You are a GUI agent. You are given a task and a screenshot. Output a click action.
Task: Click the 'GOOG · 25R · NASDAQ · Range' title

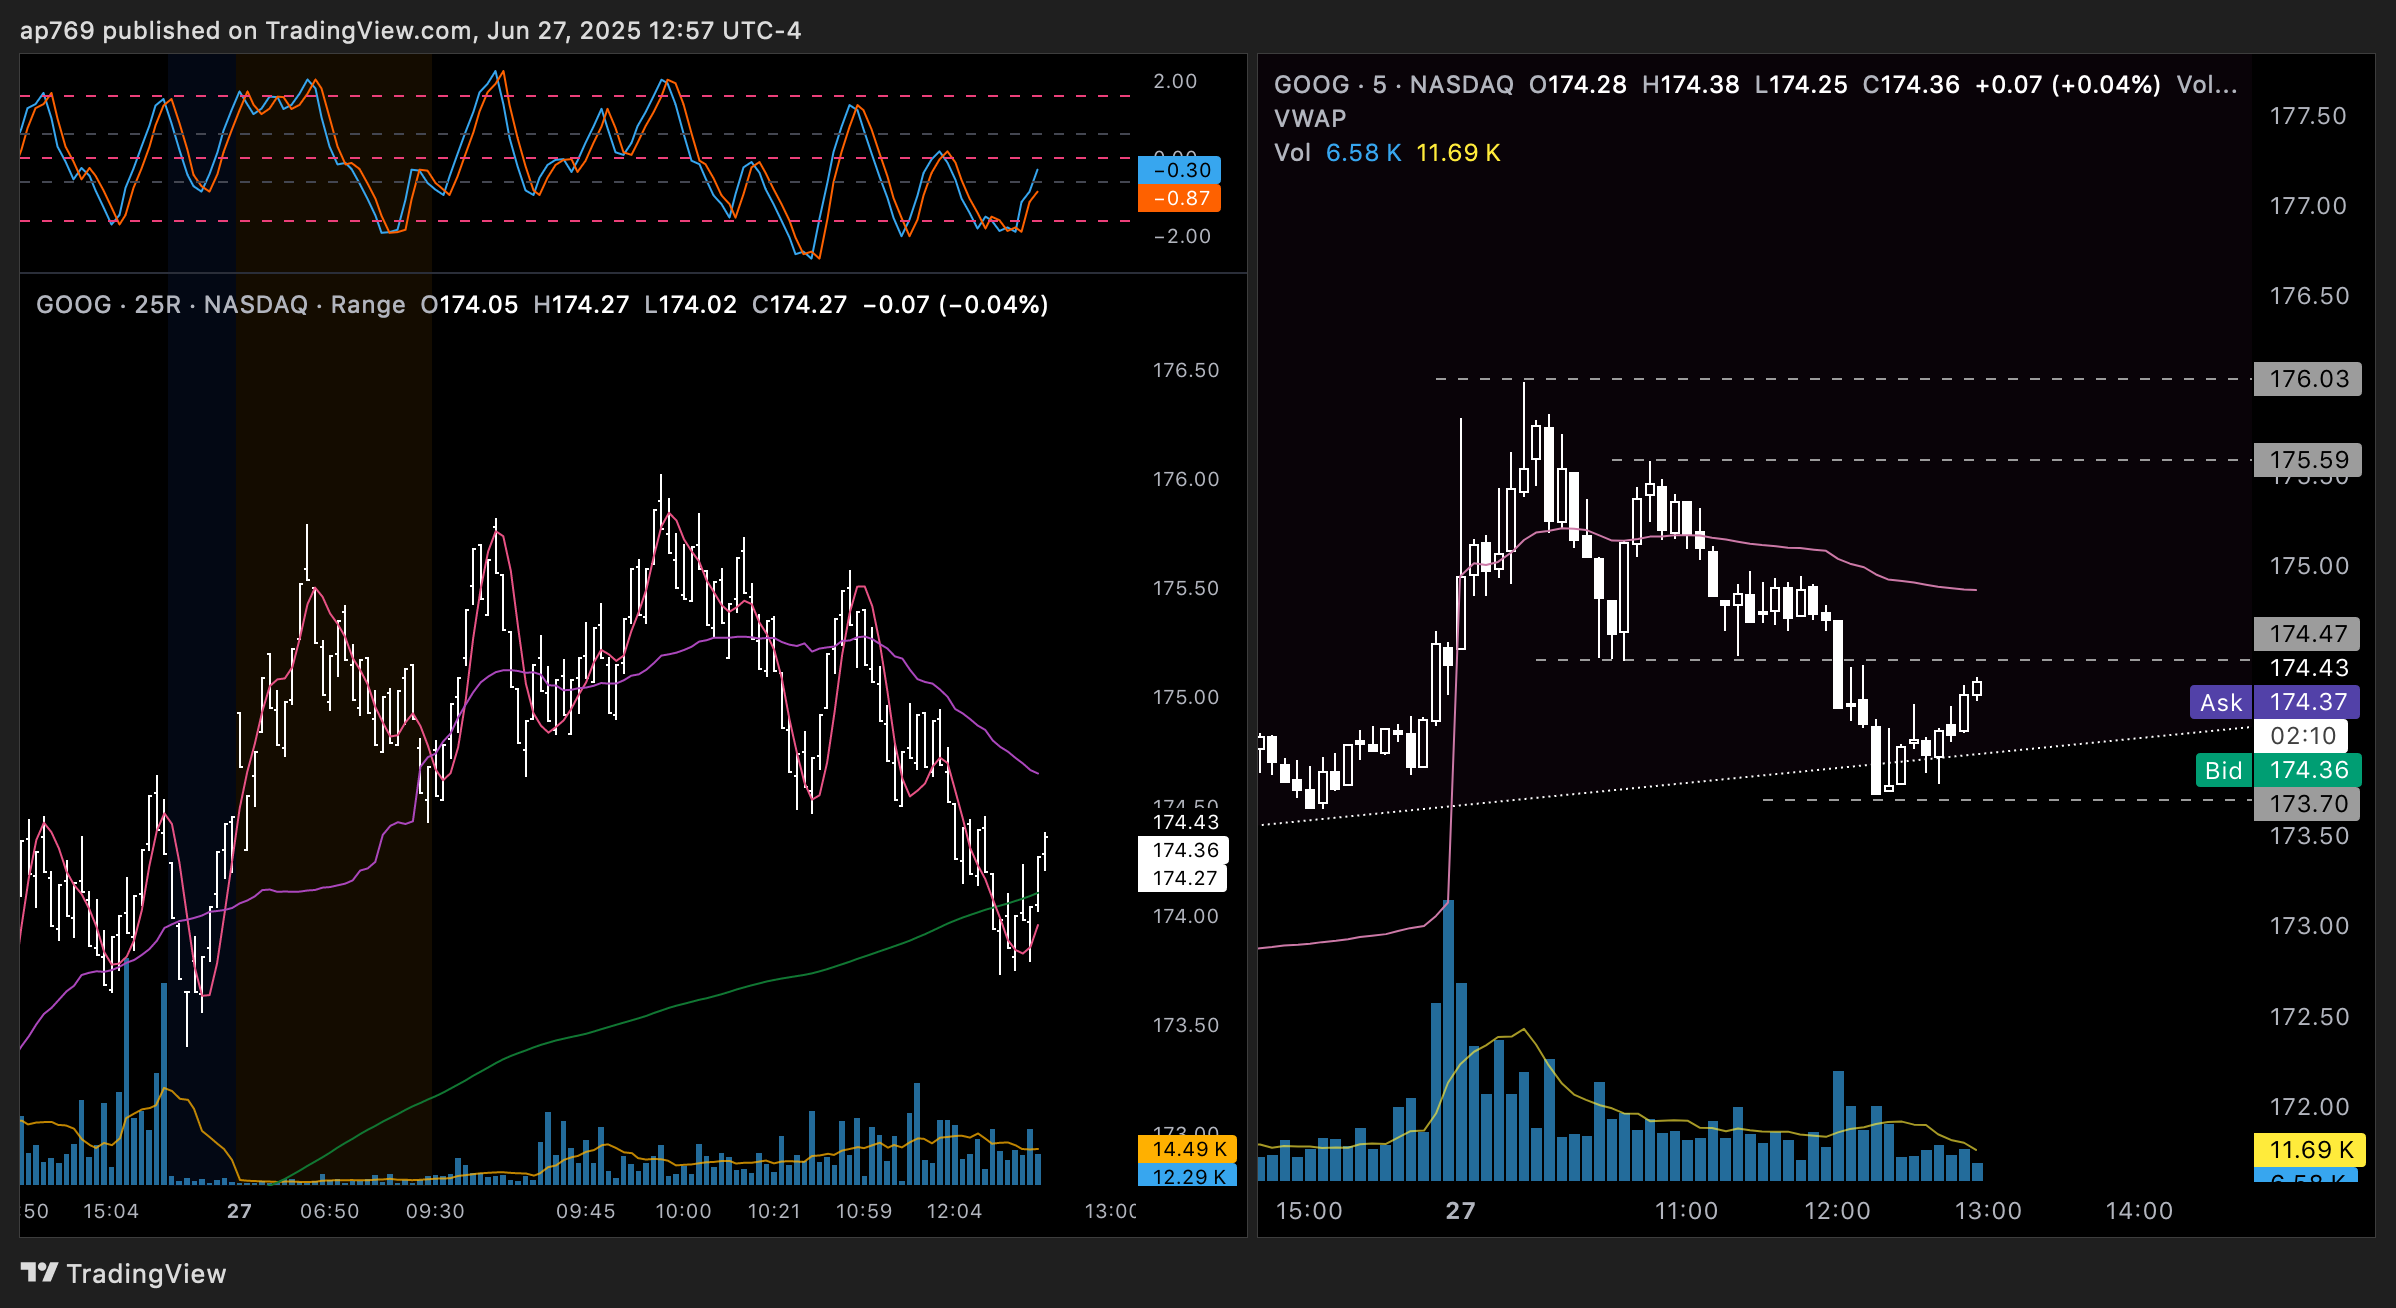(x=221, y=305)
